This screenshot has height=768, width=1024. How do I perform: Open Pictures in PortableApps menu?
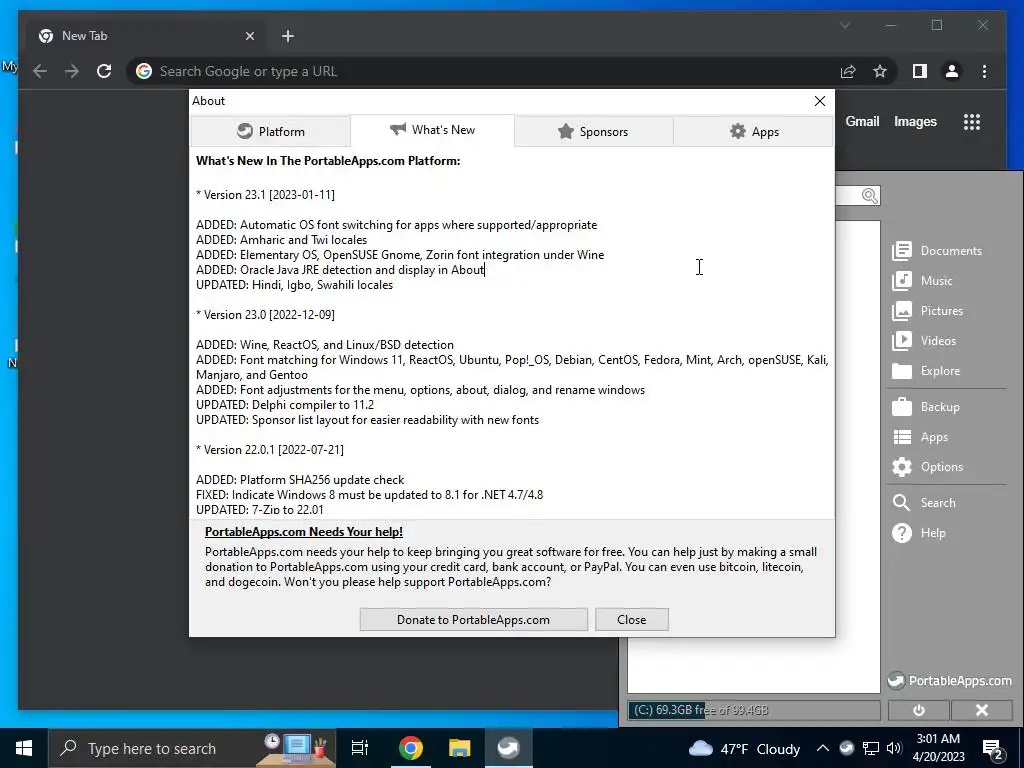(x=927, y=311)
